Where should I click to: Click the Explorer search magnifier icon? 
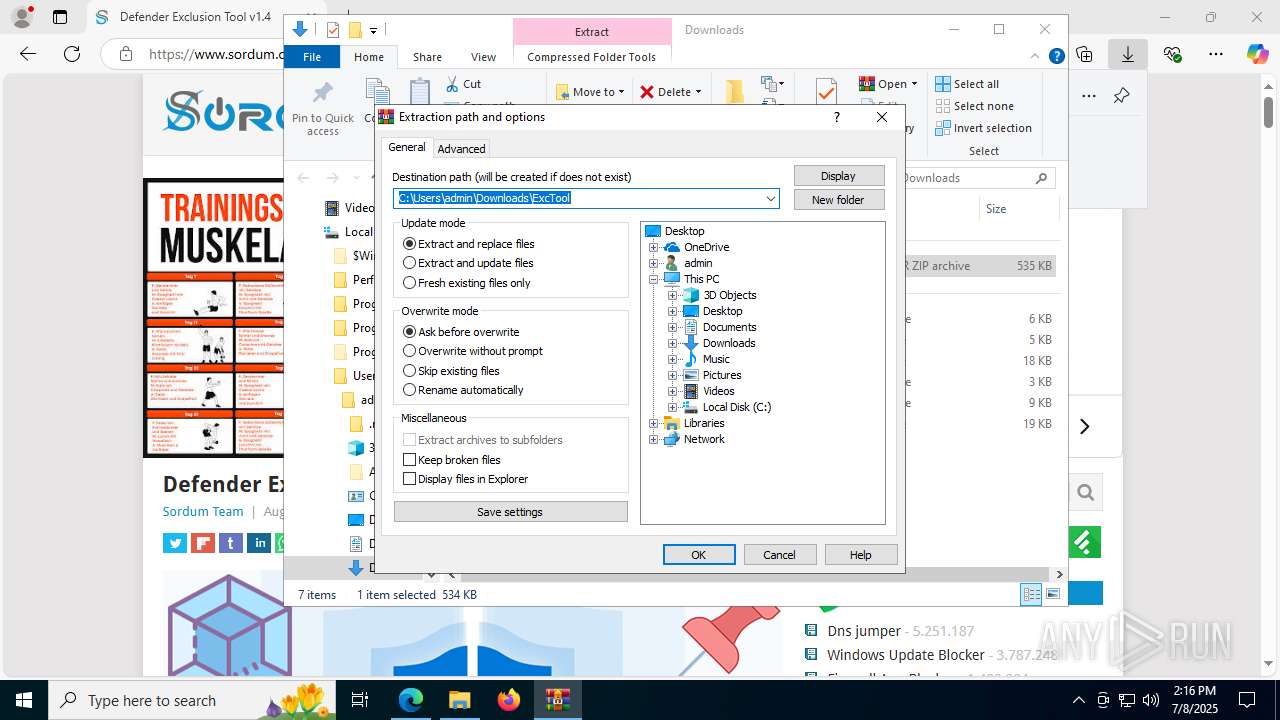[x=1041, y=178]
